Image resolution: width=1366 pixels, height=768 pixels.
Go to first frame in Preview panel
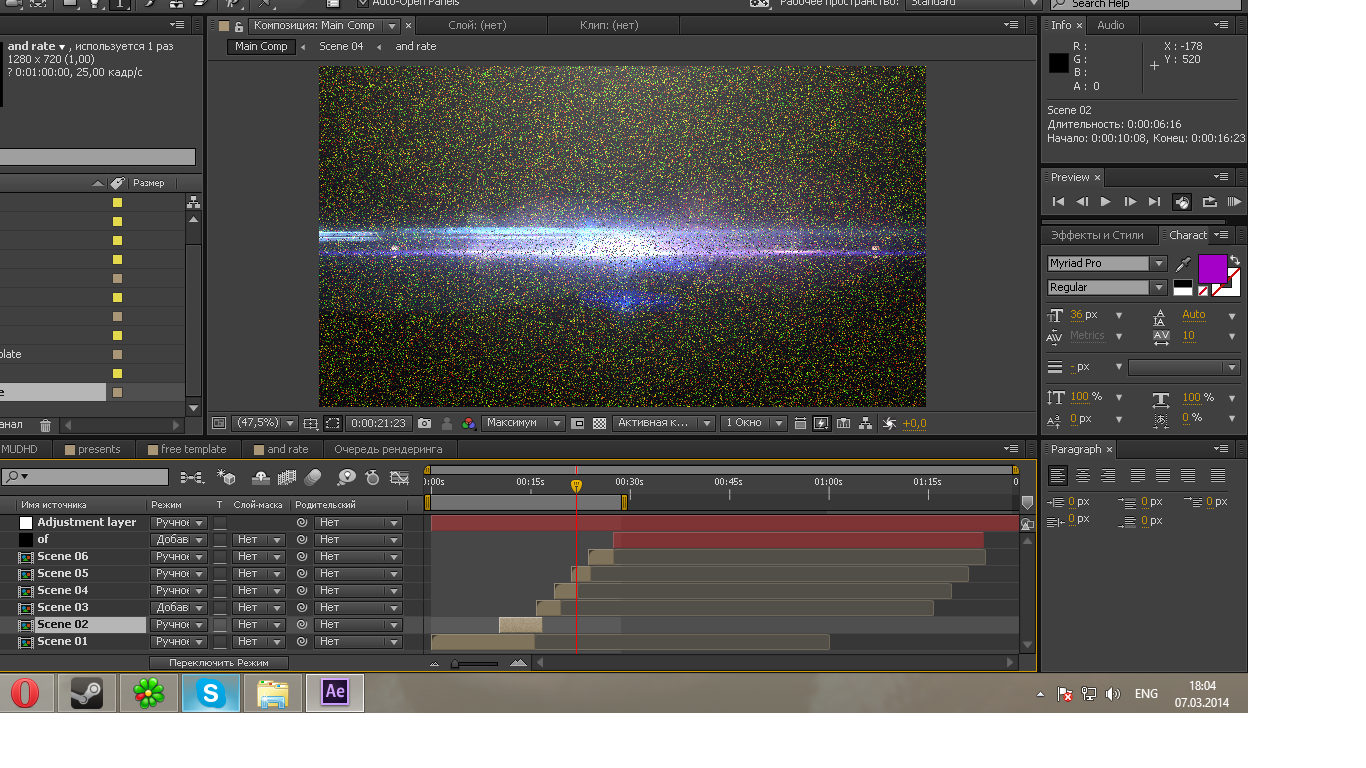[x=1058, y=202]
